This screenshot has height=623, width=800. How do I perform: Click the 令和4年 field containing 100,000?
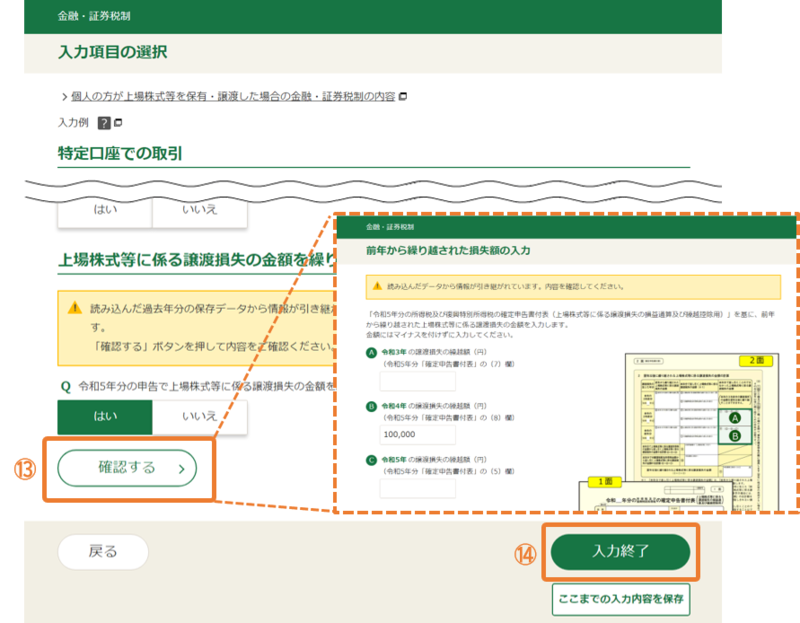pos(417,435)
